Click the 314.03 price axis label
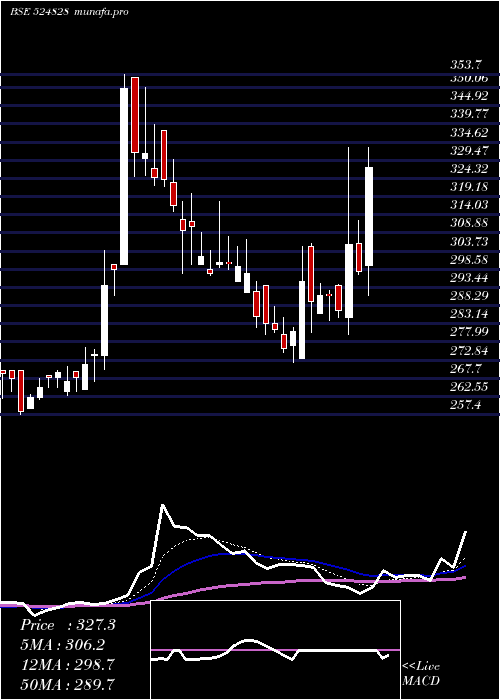Screen dimensions: 500x700 point(469,205)
